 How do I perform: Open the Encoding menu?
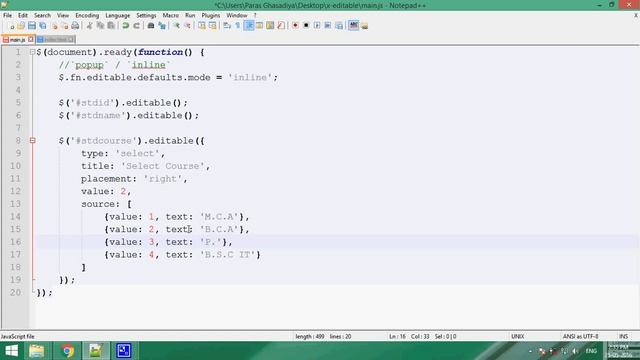pos(87,15)
